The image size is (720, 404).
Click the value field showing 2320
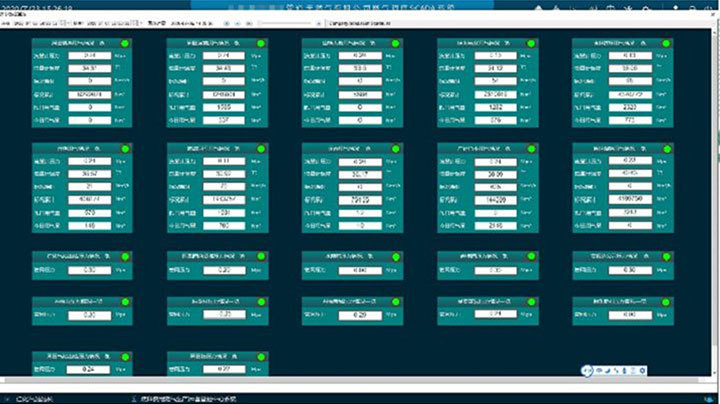click(x=630, y=107)
